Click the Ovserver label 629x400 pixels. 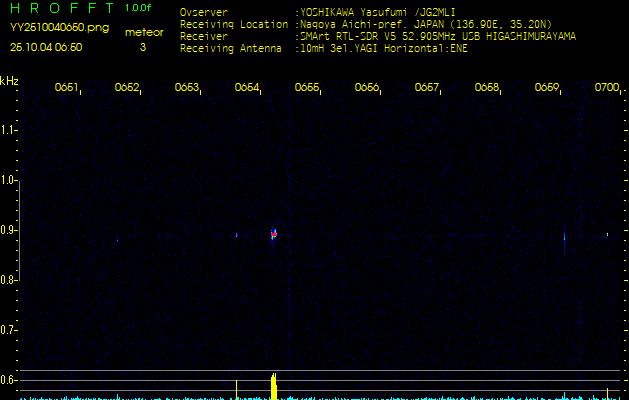tap(204, 12)
